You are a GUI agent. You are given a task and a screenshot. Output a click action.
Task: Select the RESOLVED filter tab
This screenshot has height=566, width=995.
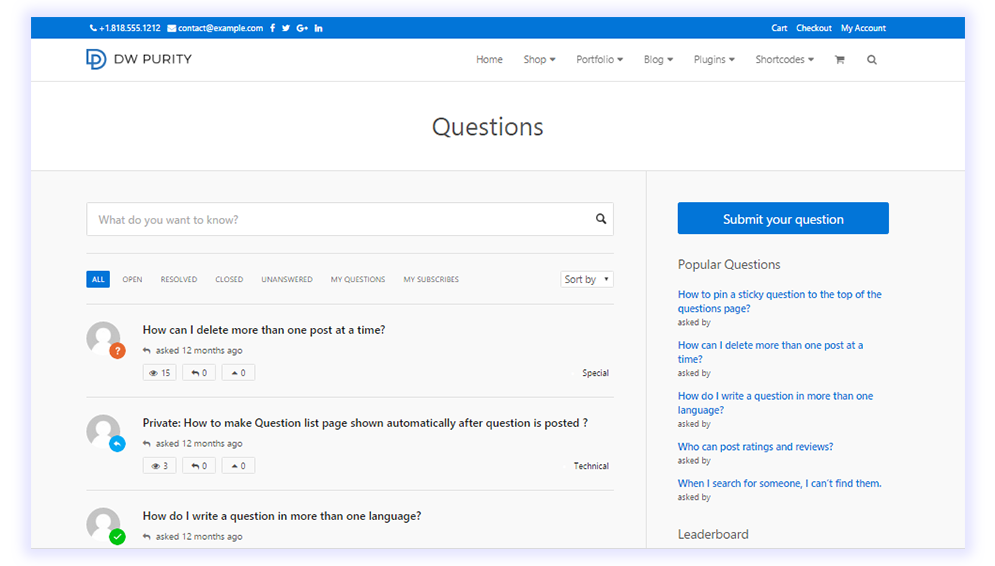point(178,279)
